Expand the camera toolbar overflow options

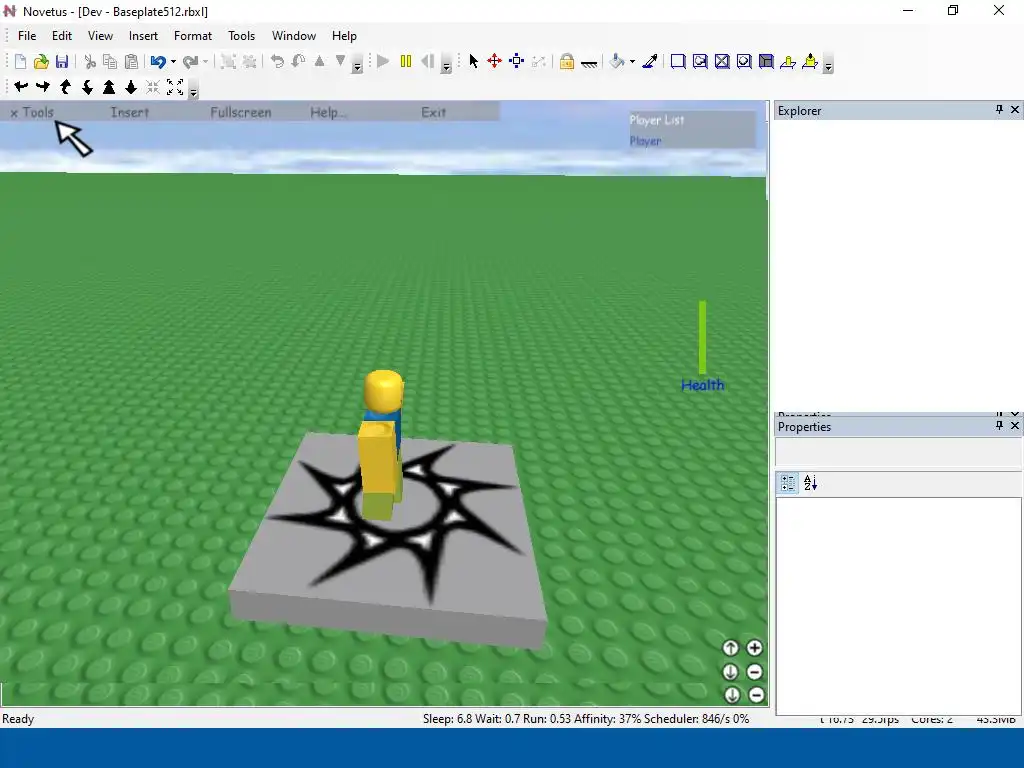(x=193, y=91)
